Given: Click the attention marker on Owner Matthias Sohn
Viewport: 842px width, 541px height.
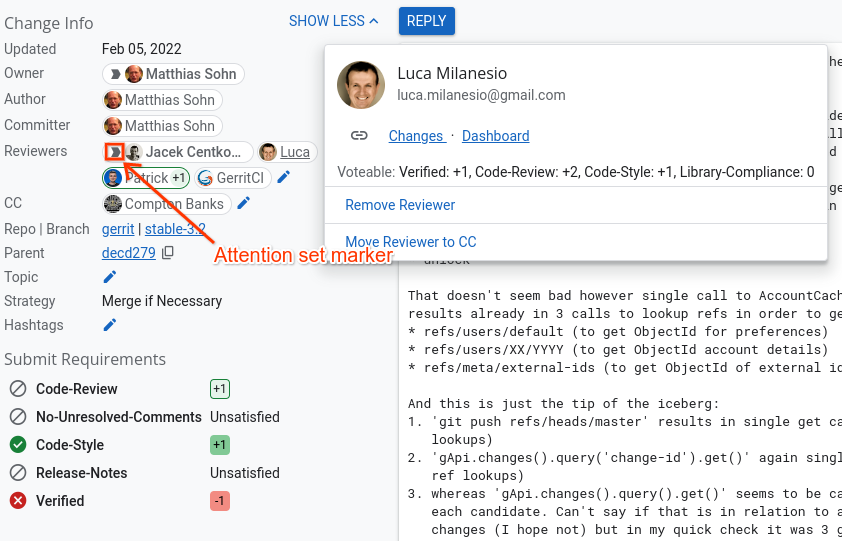Looking at the screenshot, I should pos(115,74).
